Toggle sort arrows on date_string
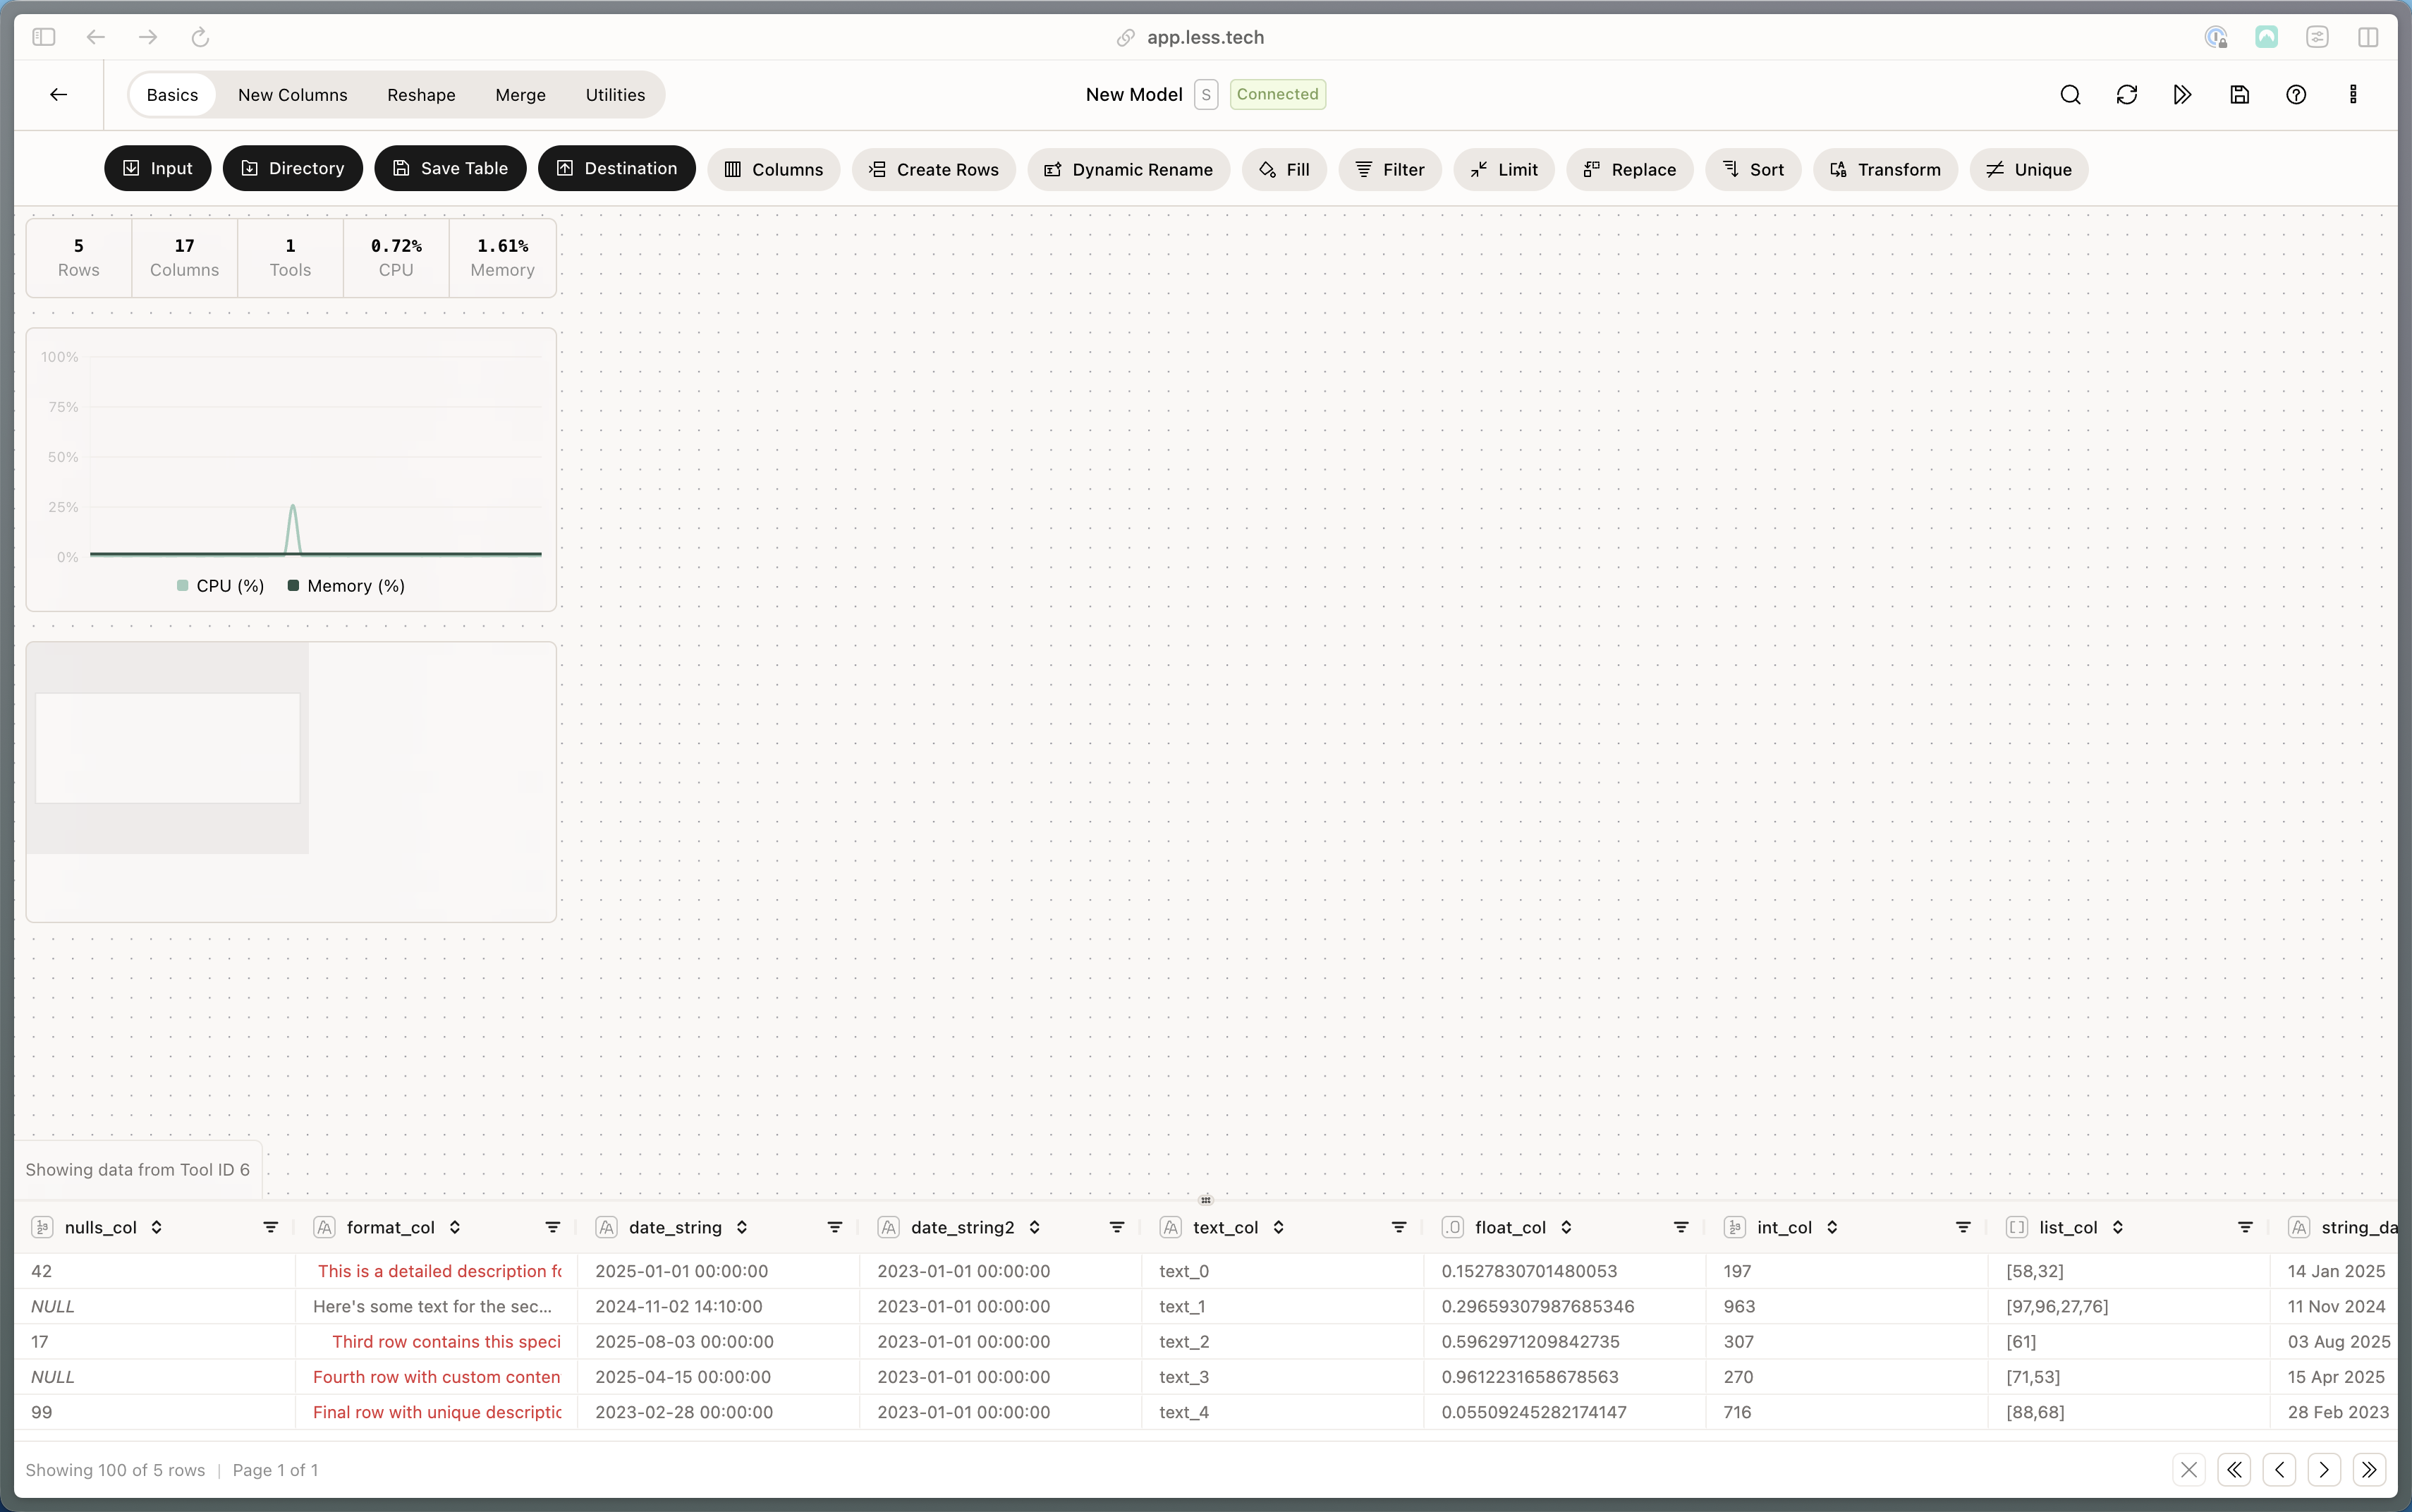This screenshot has height=1512, width=2412. pos(742,1227)
